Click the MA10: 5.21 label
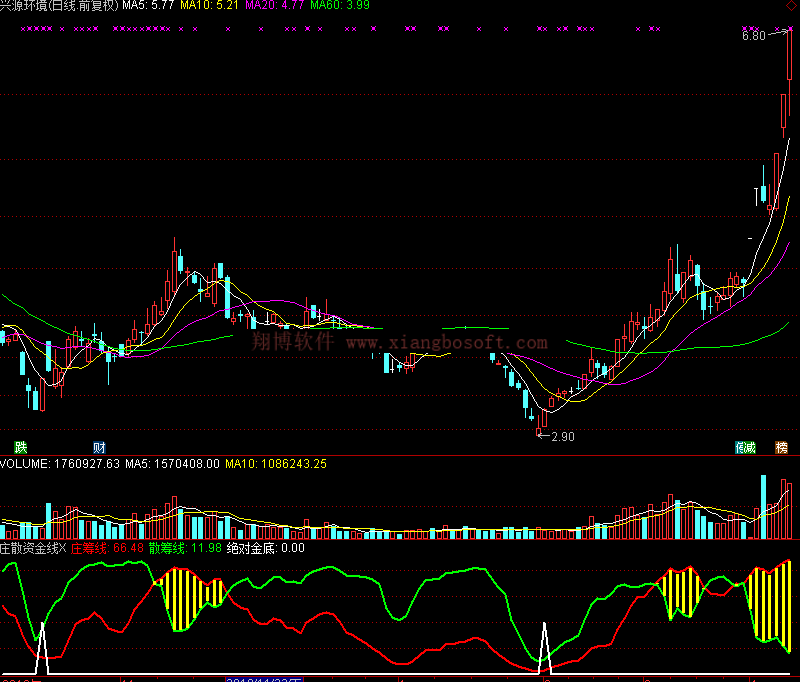 (209, 5)
